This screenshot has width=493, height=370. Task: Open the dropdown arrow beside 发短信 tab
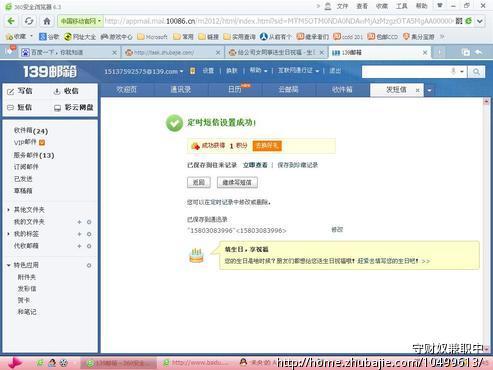click(x=429, y=90)
